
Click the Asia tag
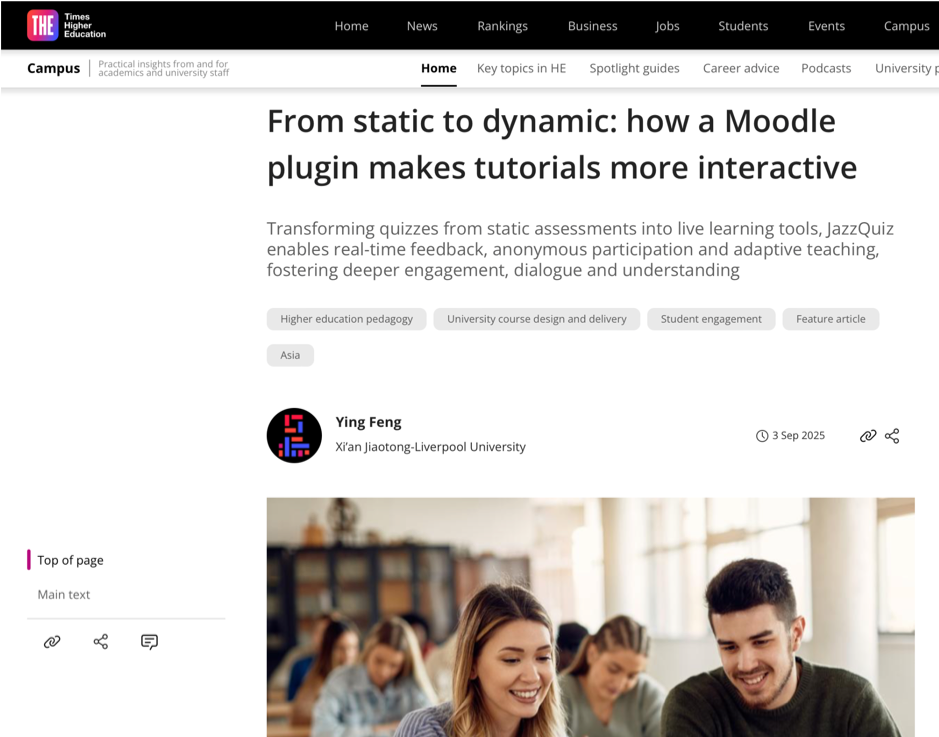tap(290, 355)
